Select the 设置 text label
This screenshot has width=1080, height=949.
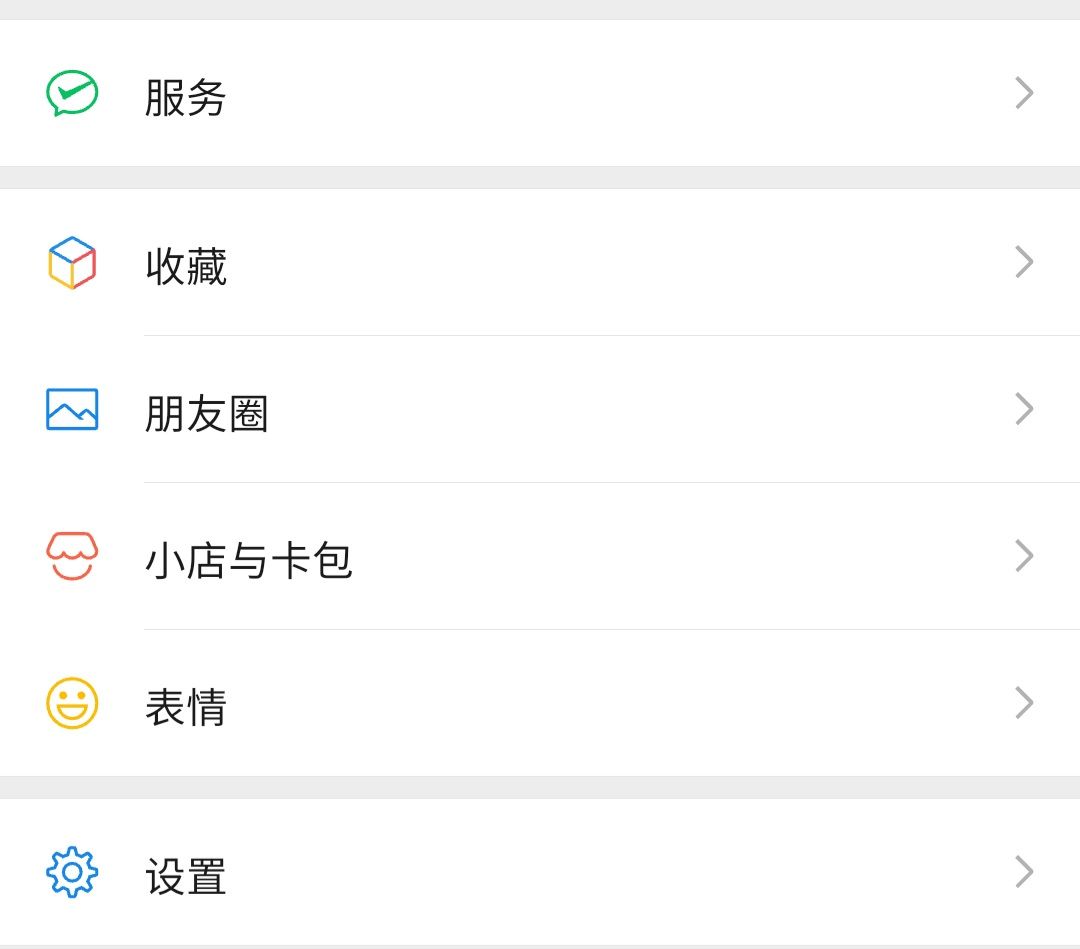tap(186, 877)
